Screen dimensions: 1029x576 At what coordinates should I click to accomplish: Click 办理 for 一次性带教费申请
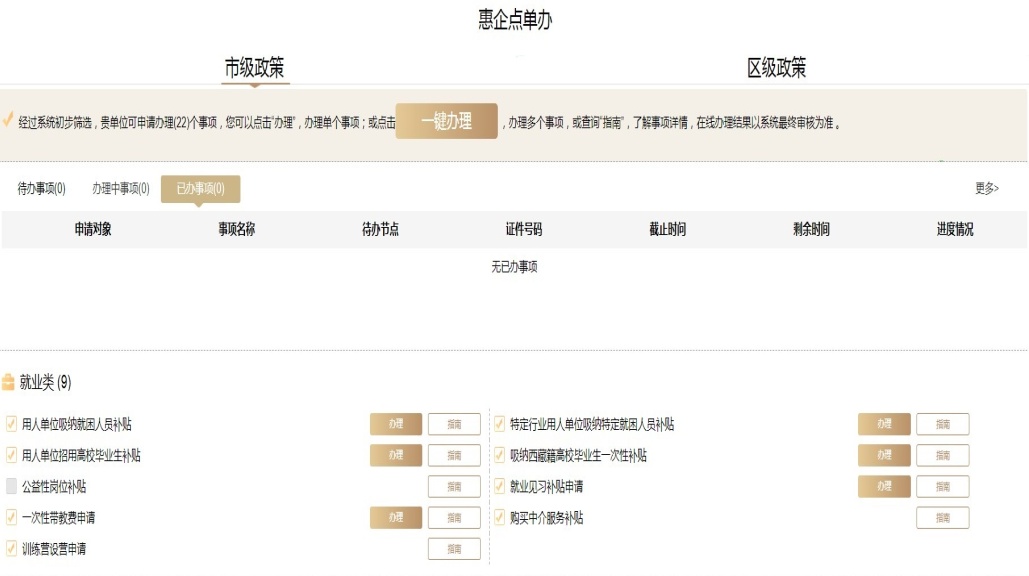click(x=396, y=517)
